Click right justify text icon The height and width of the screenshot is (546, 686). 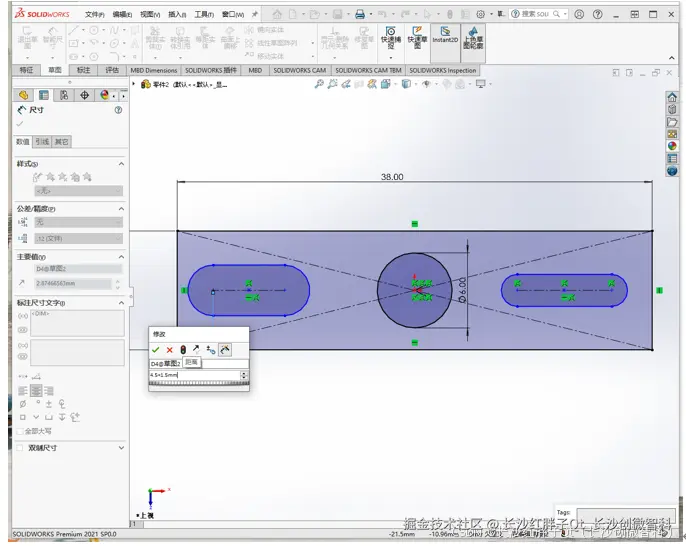[49, 391]
